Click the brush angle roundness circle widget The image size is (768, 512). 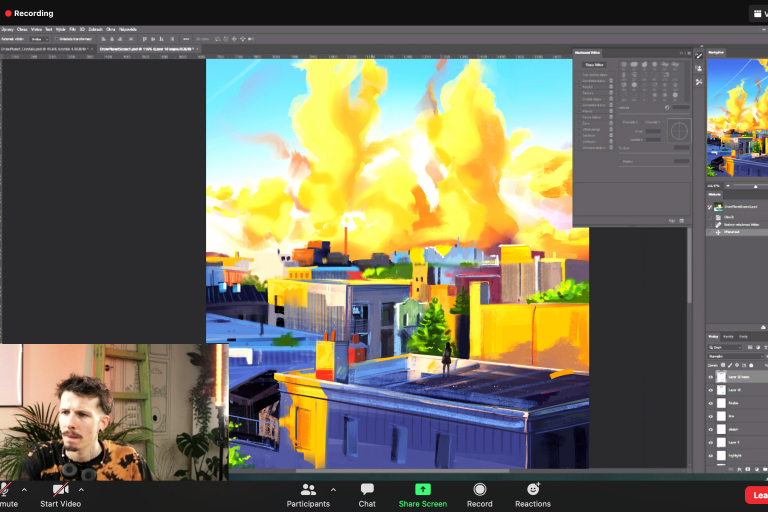(679, 131)
